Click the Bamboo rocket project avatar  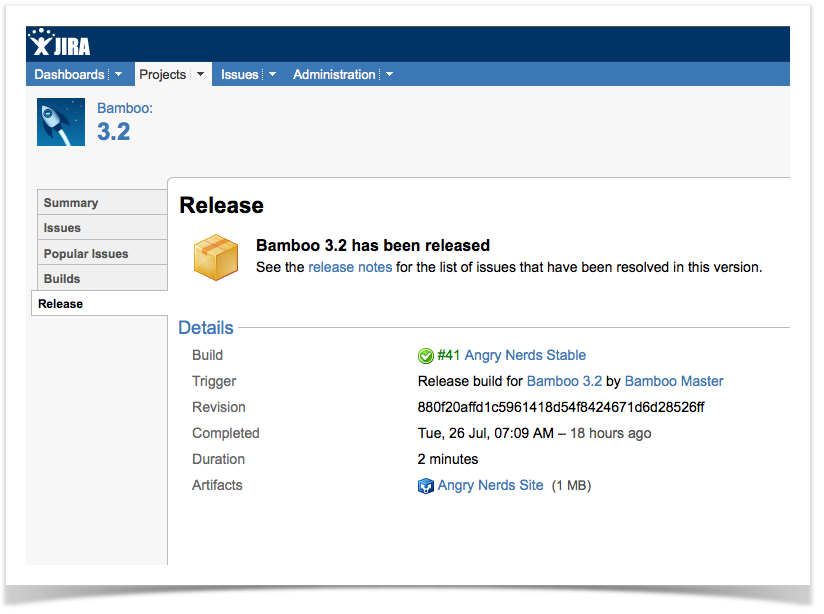(61, 122)
